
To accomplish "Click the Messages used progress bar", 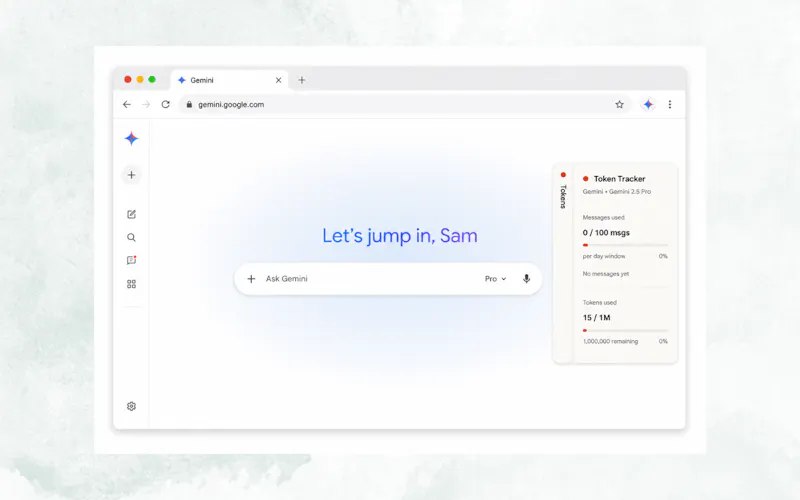I will 625,245.
